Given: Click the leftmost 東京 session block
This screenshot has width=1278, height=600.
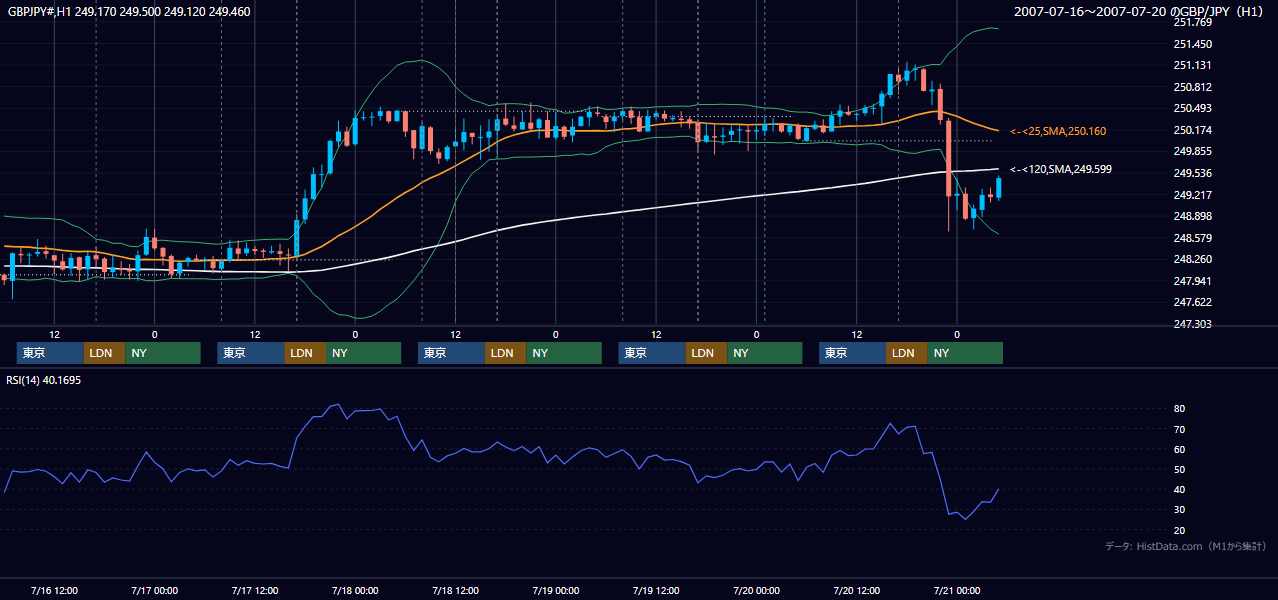Looking at the screenshot, I should point(50,353).
